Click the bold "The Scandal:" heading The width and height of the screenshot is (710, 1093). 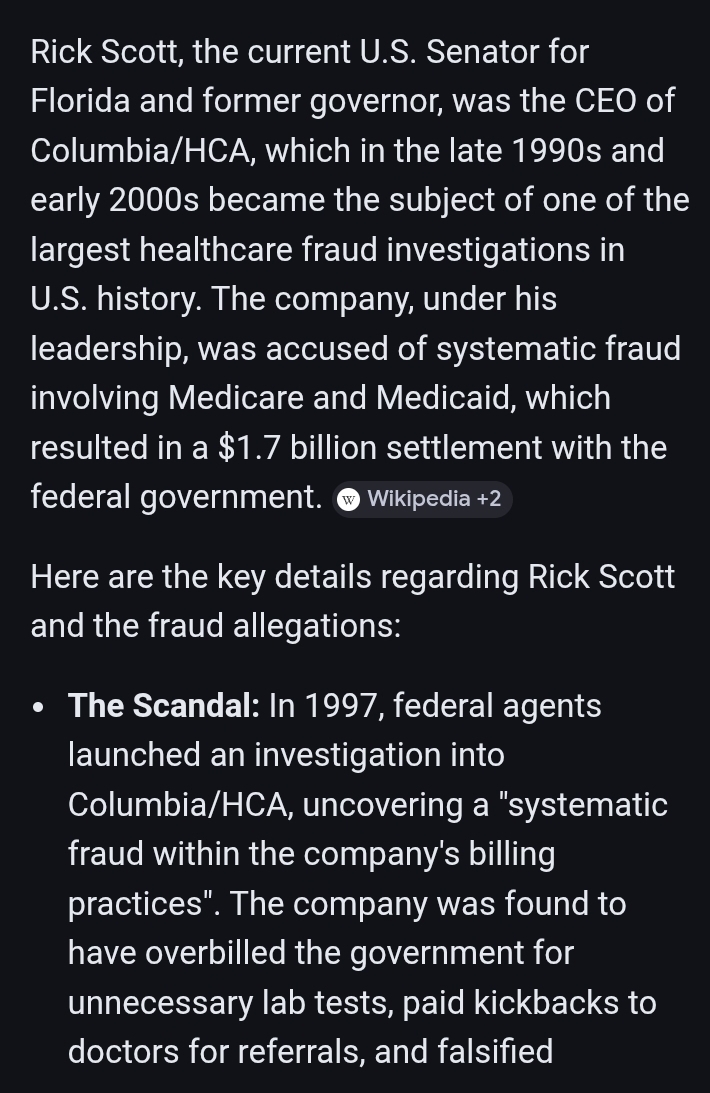(x=164, y=706)
